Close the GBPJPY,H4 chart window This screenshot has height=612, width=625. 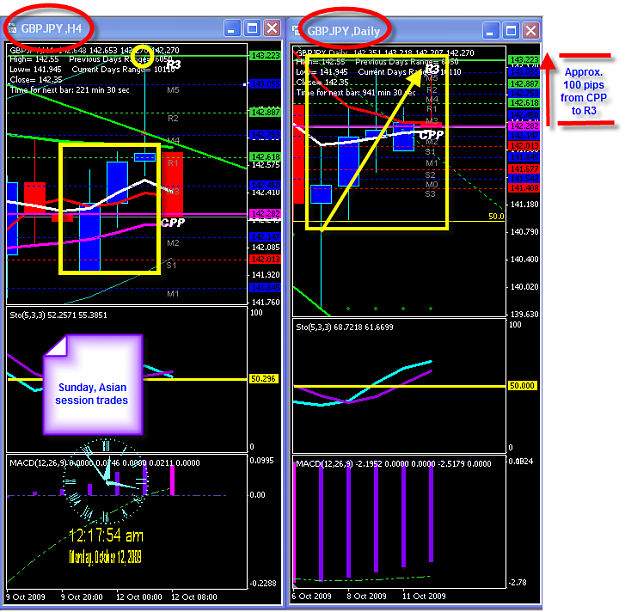(272, 28)
